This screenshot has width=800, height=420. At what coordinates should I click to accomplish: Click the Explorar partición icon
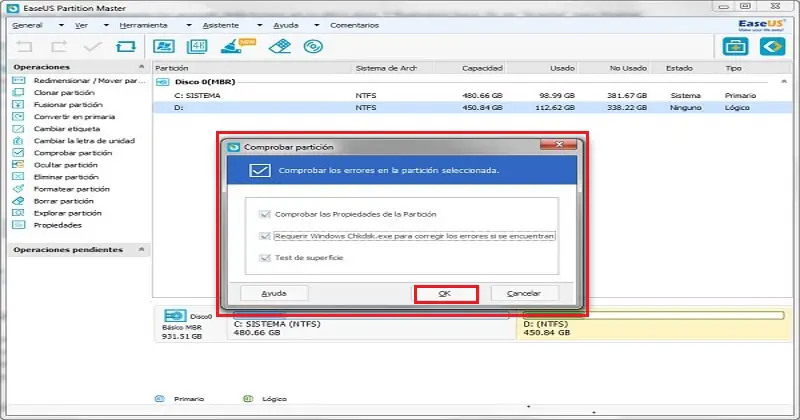pos(18,213)
